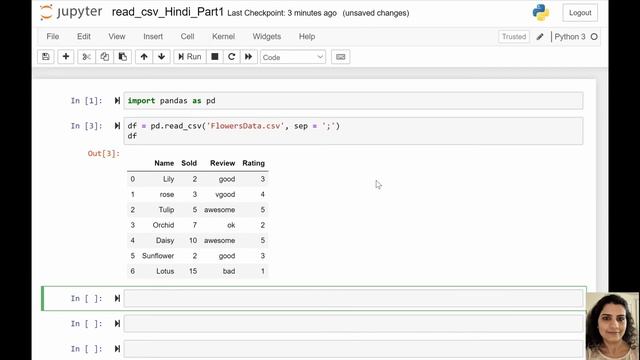
Task: Copy selected cells icon
Action: (x=104, y=57)
